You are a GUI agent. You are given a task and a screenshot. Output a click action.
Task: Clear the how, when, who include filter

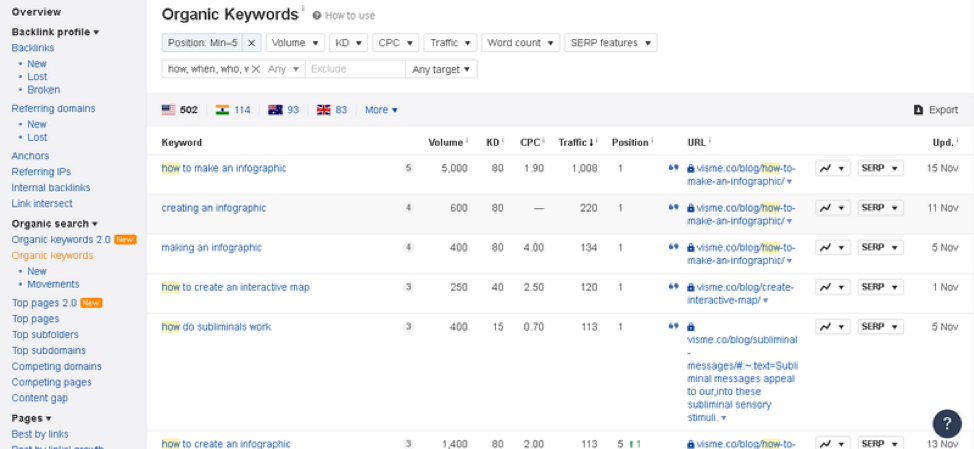(x=255, y=69)
